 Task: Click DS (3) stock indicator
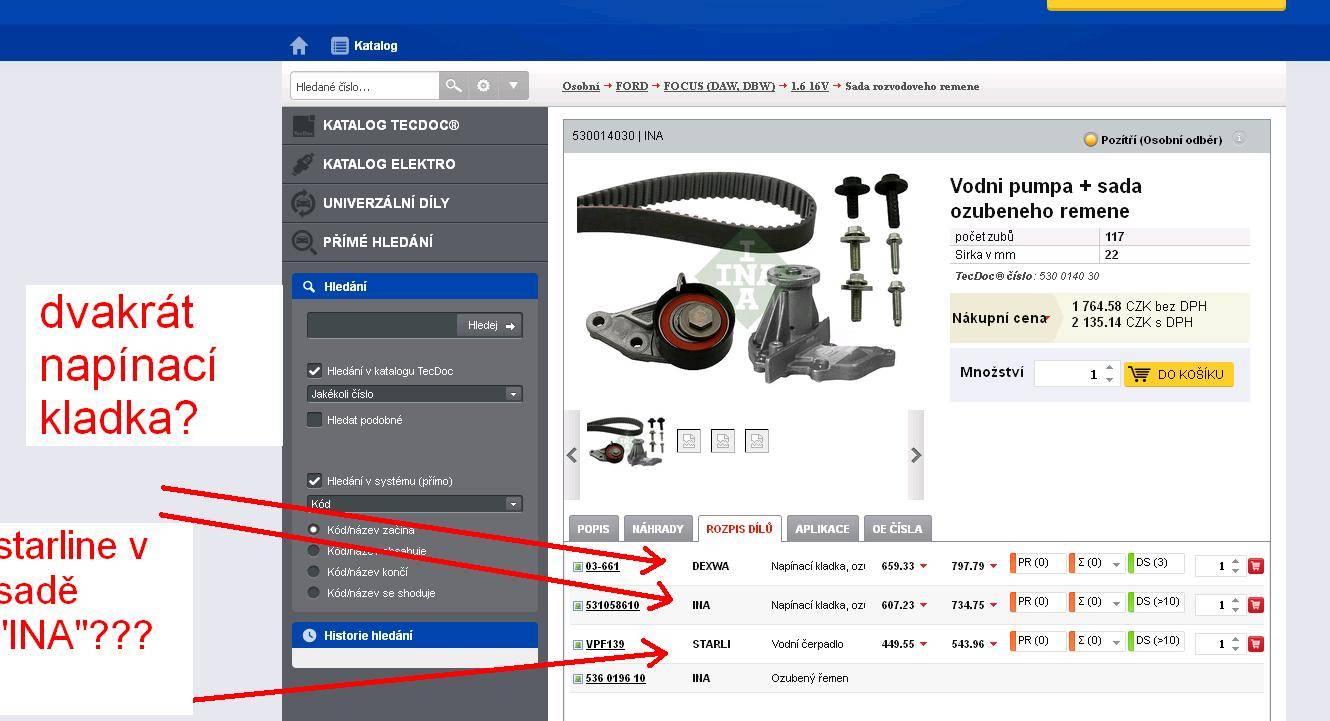1156,563
